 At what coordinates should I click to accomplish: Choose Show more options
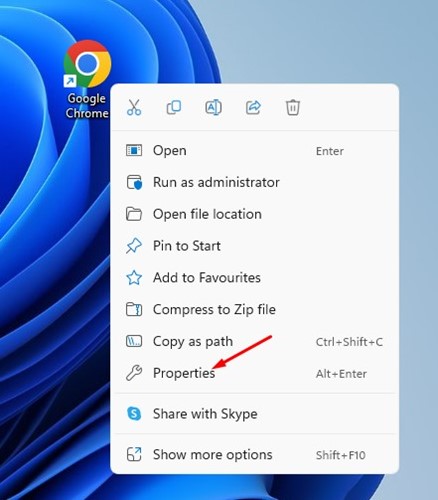254,455
